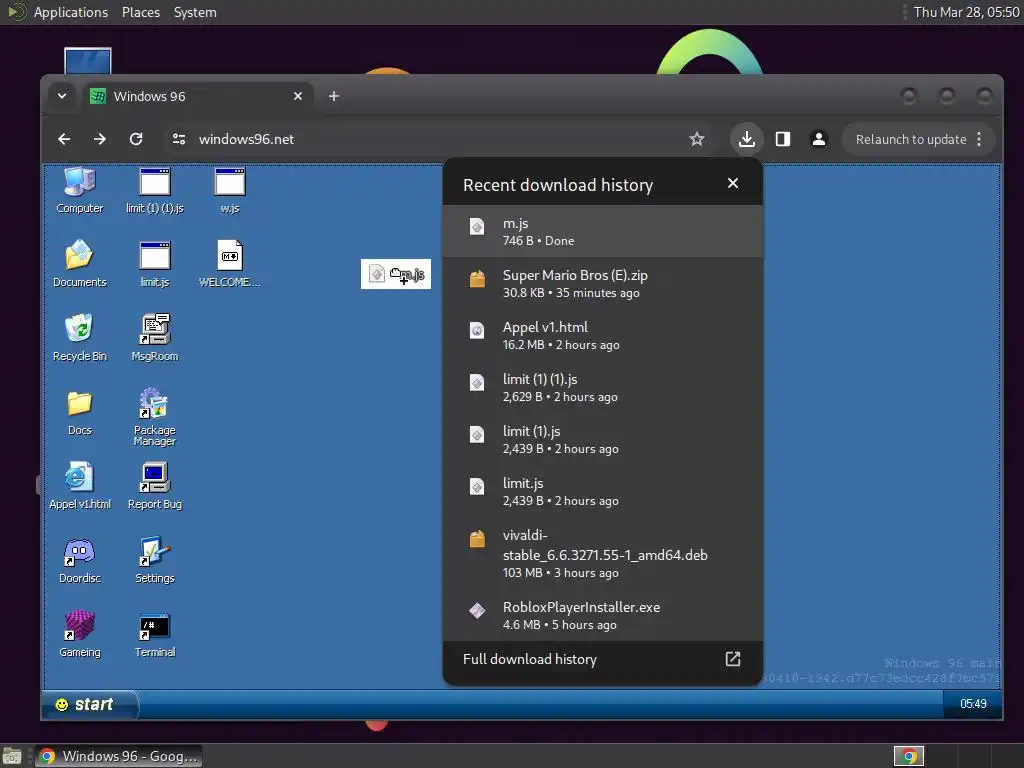Open the limit (1) (1).js desktop file icon
The height and width of the screenshot is (768, 1024).
click(x=155, y=191)
